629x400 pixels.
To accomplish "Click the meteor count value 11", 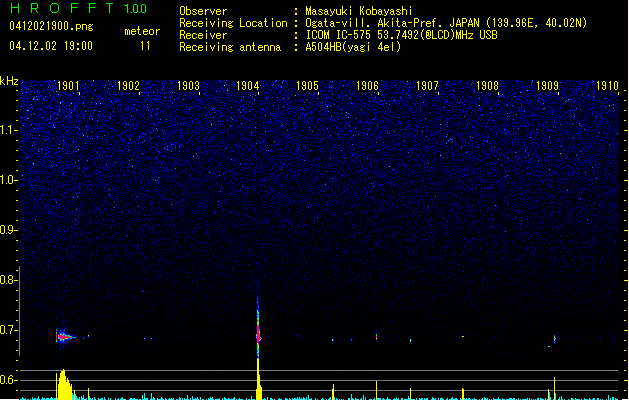I will point(146,46).
